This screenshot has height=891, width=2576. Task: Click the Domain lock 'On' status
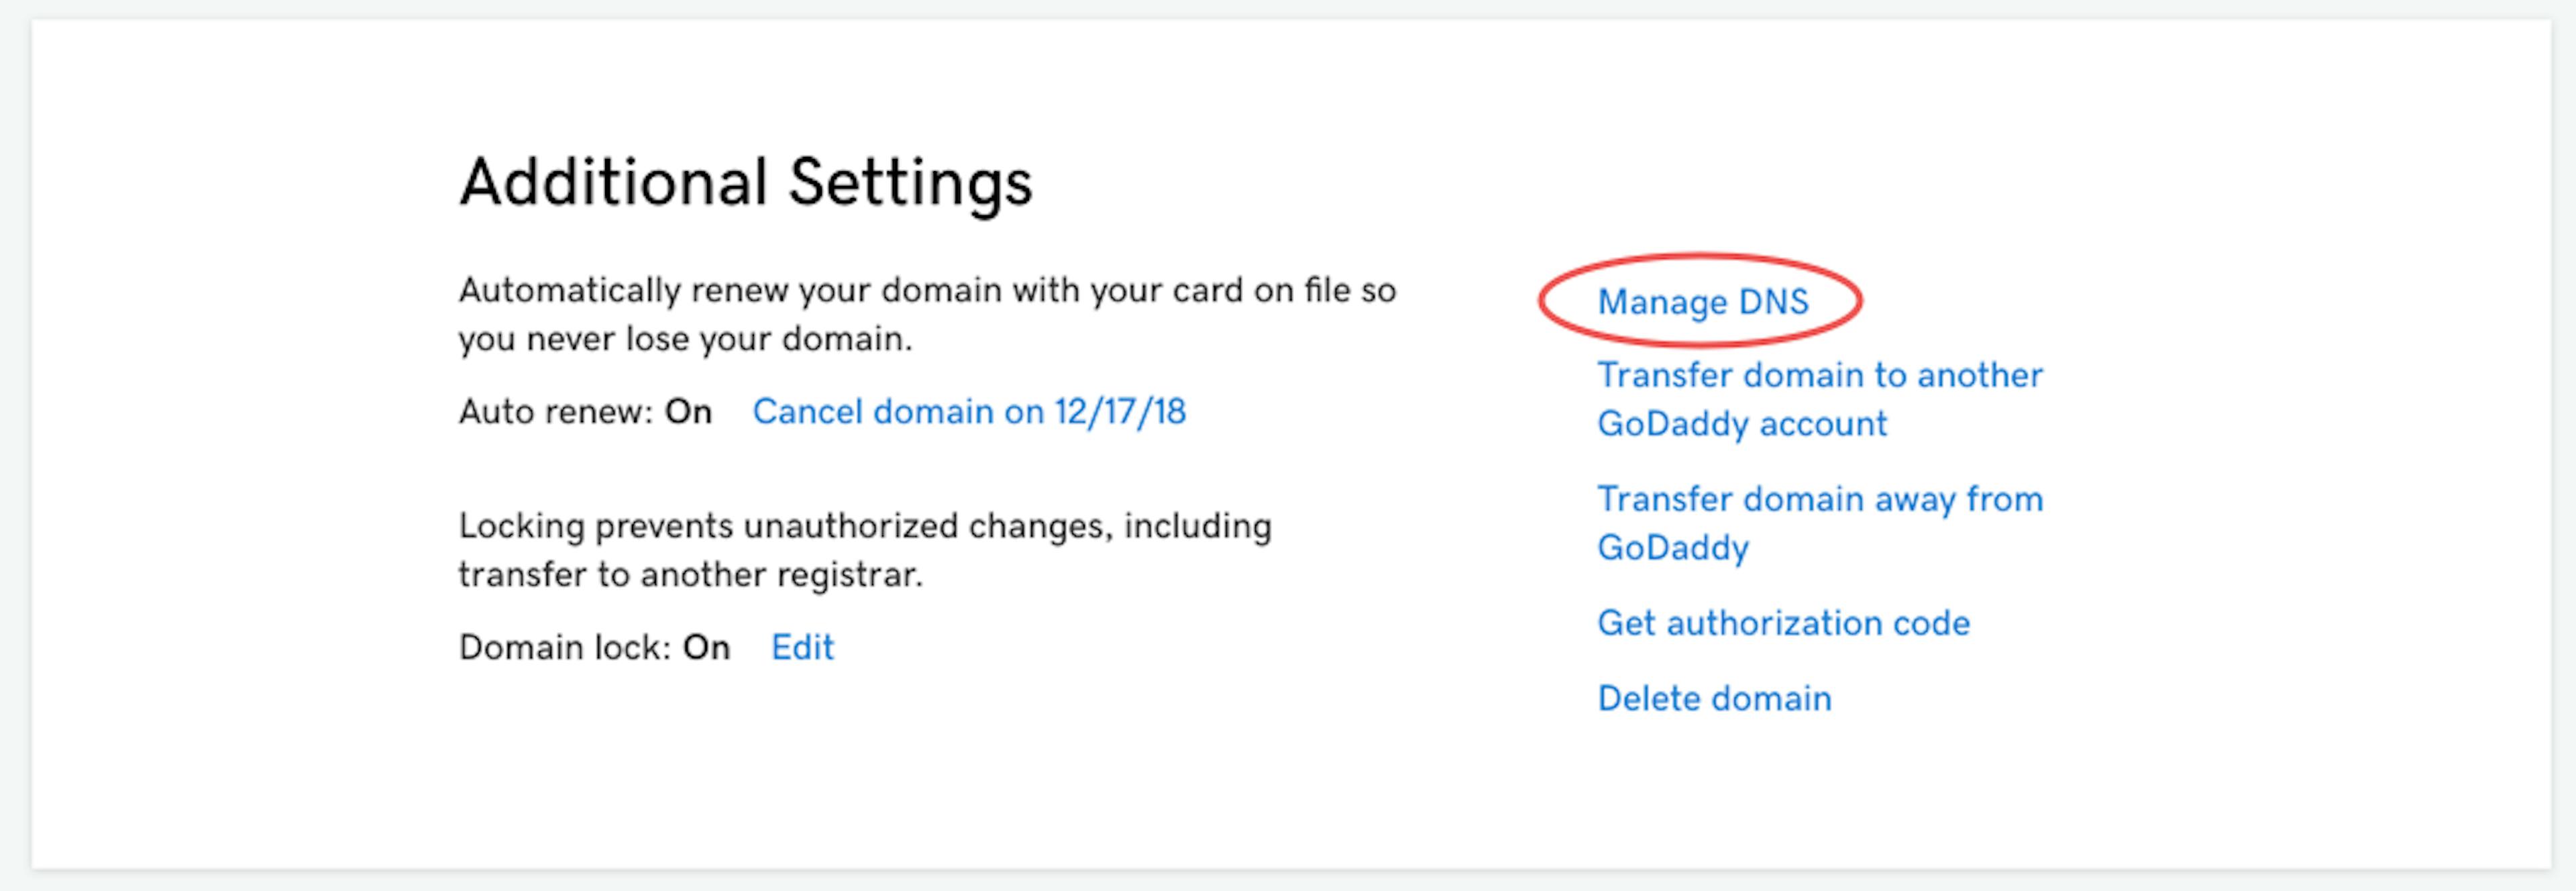tap(706, 648)
